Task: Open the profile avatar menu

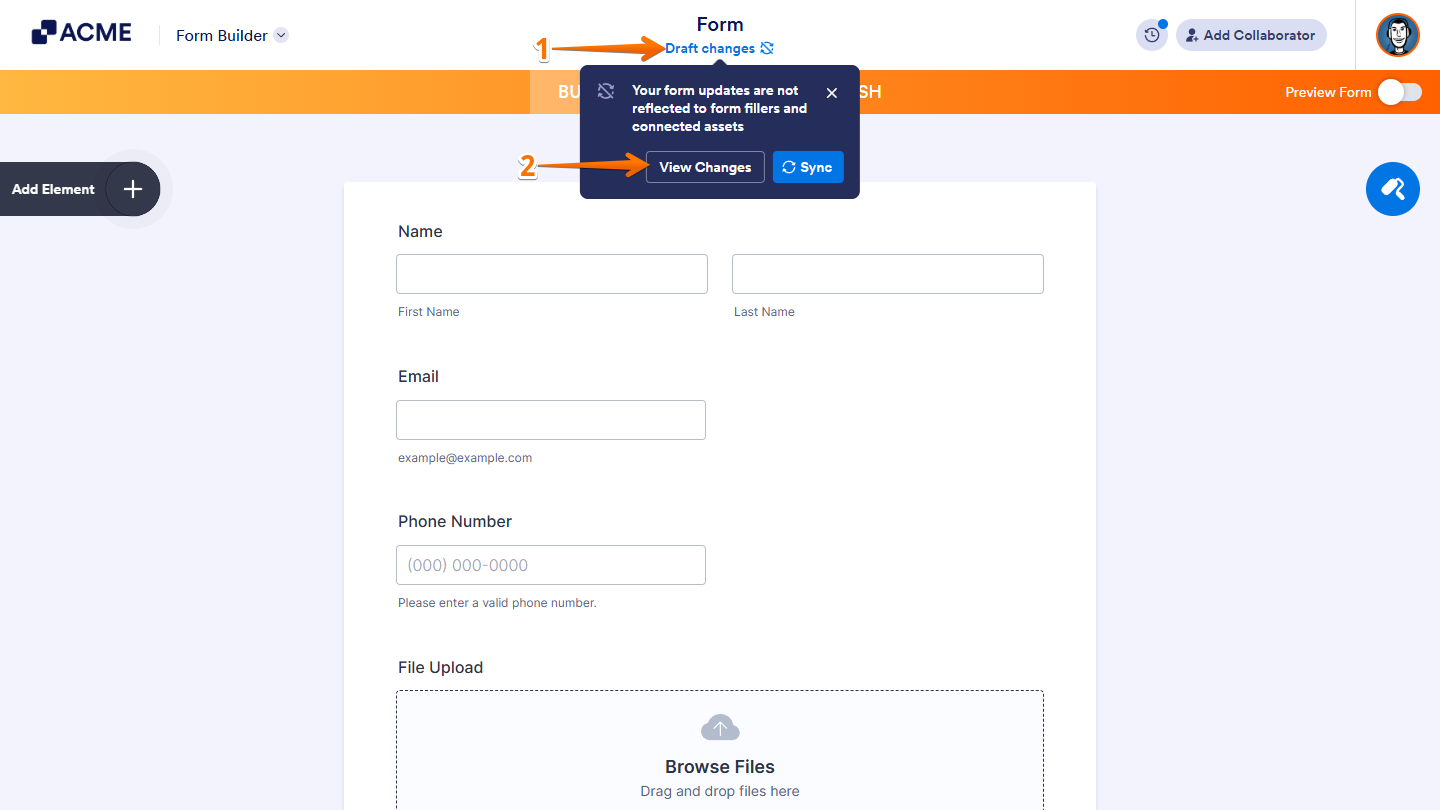Action: [x=1397, y=35]
